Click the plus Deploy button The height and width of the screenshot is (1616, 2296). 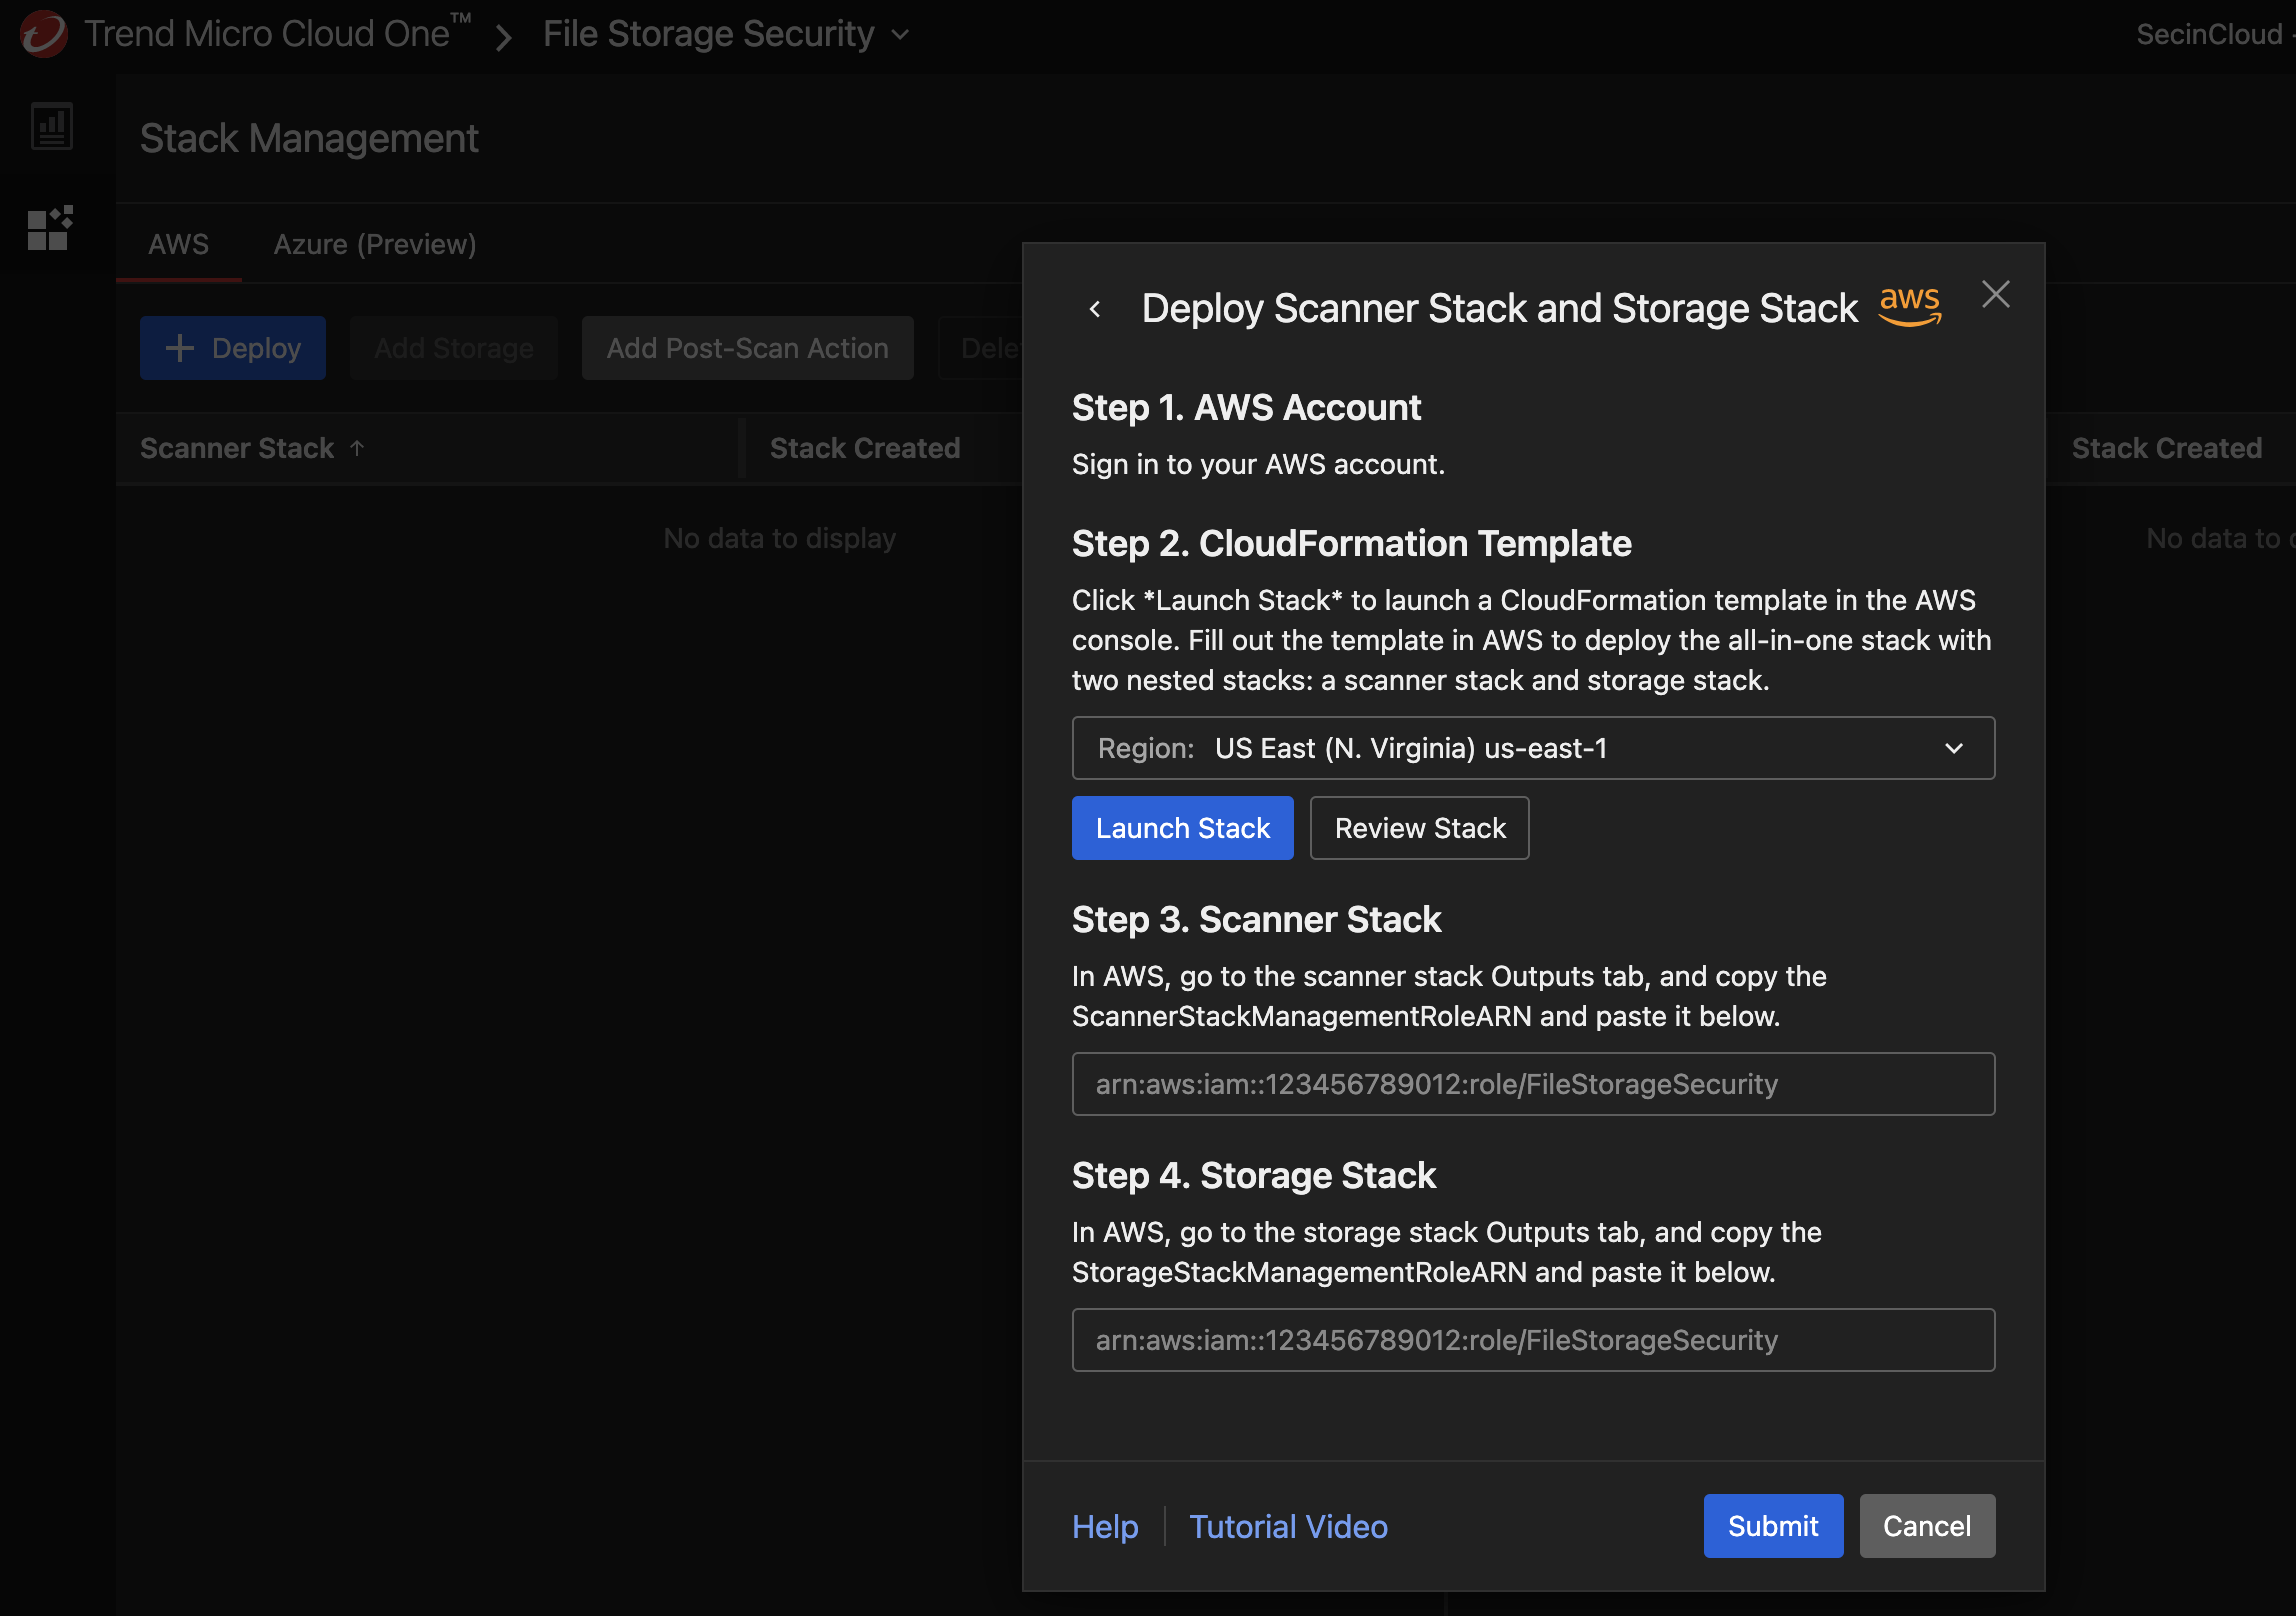point(233,348)
